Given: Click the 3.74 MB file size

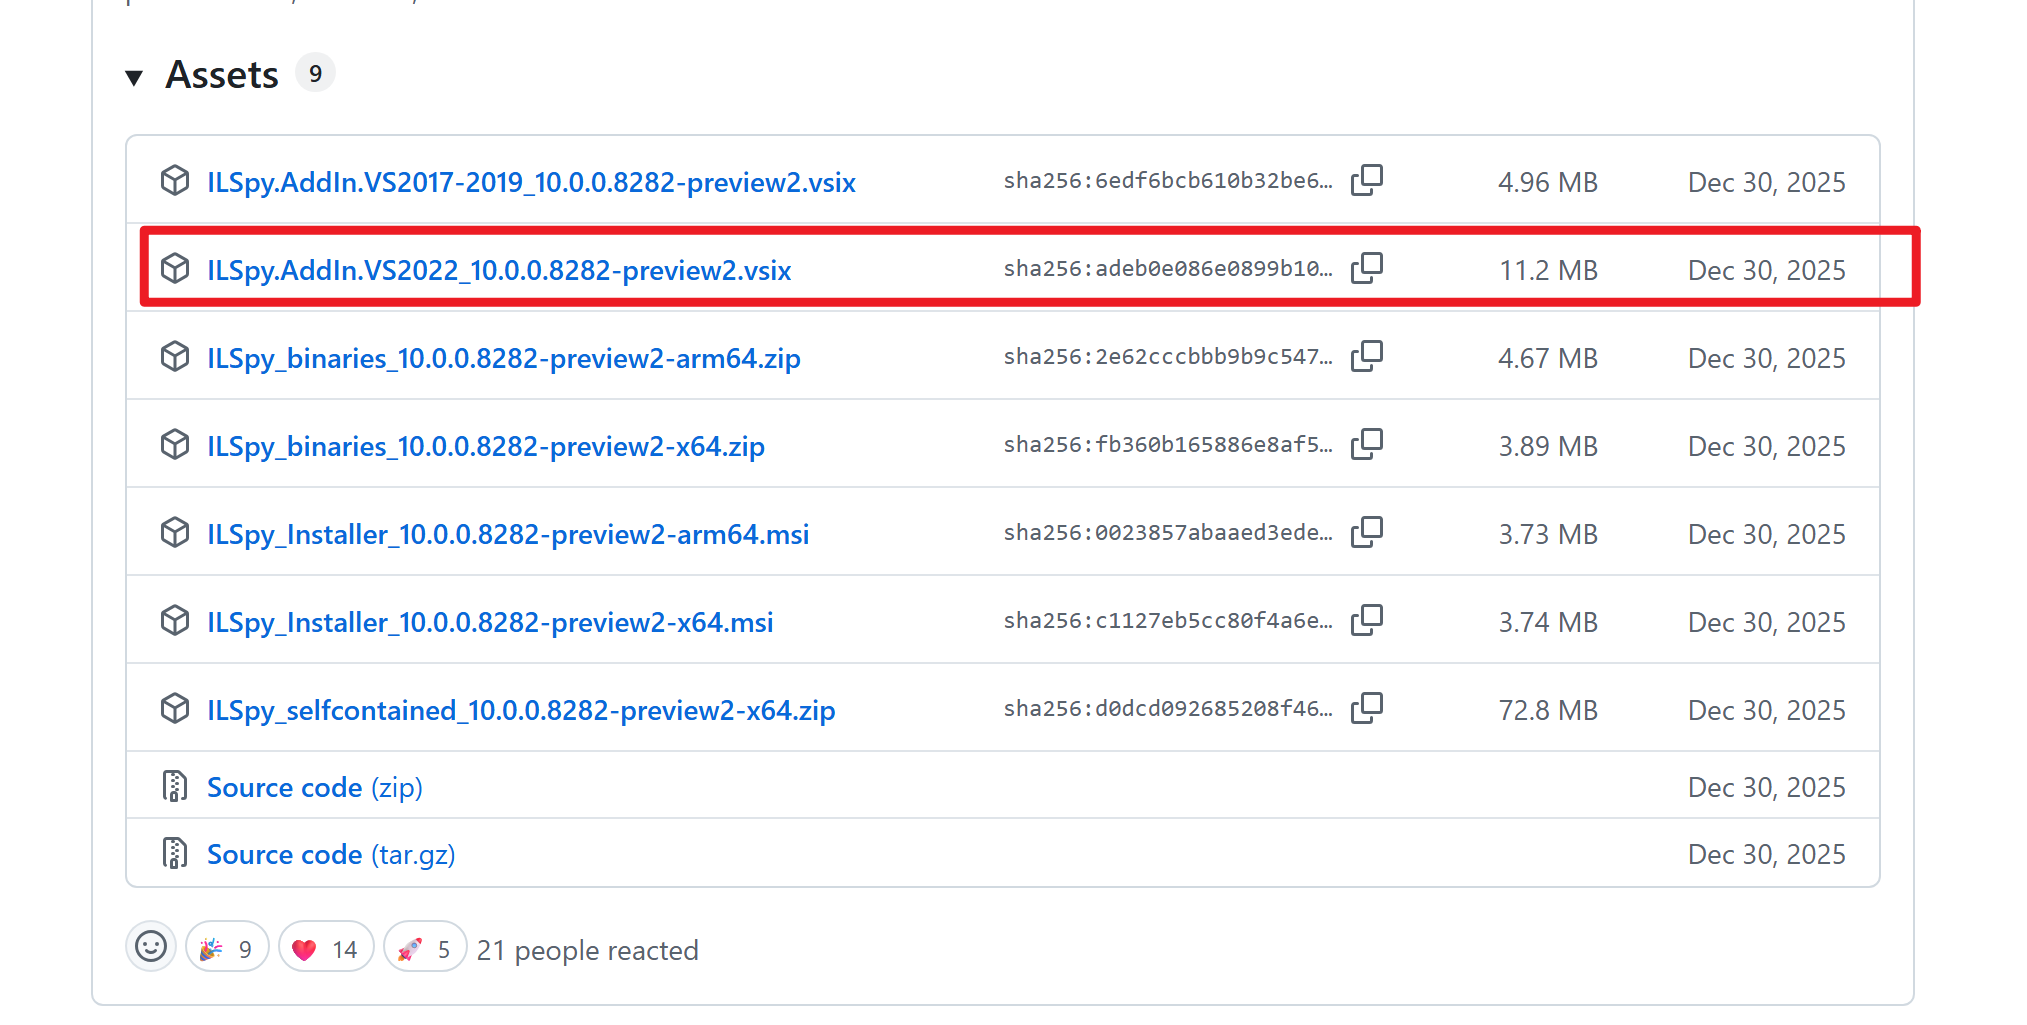Looking at the screenshot, I should [x=1548, y=623].
